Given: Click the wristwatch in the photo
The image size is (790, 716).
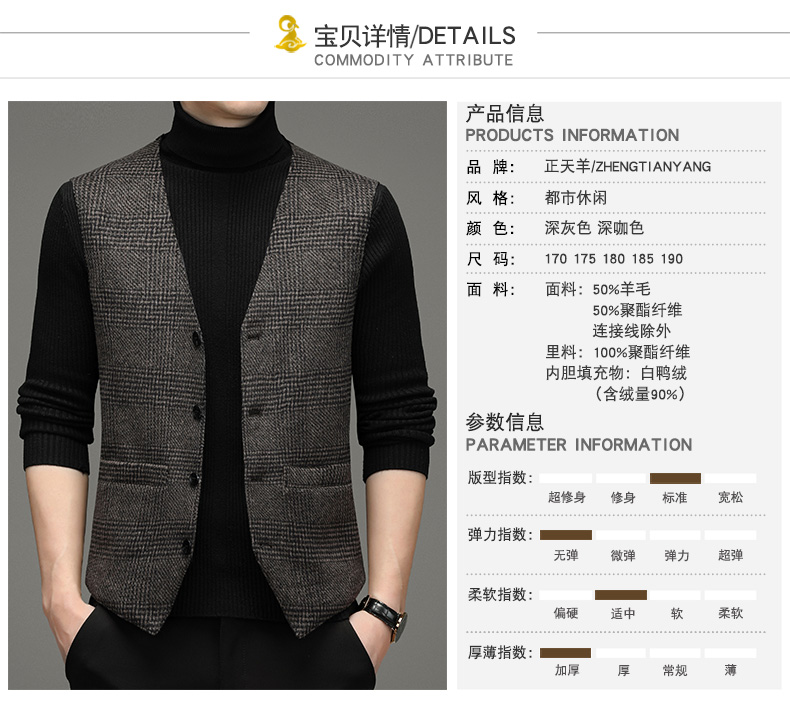Looking at the screenshot, I should (x=385, y=616).
